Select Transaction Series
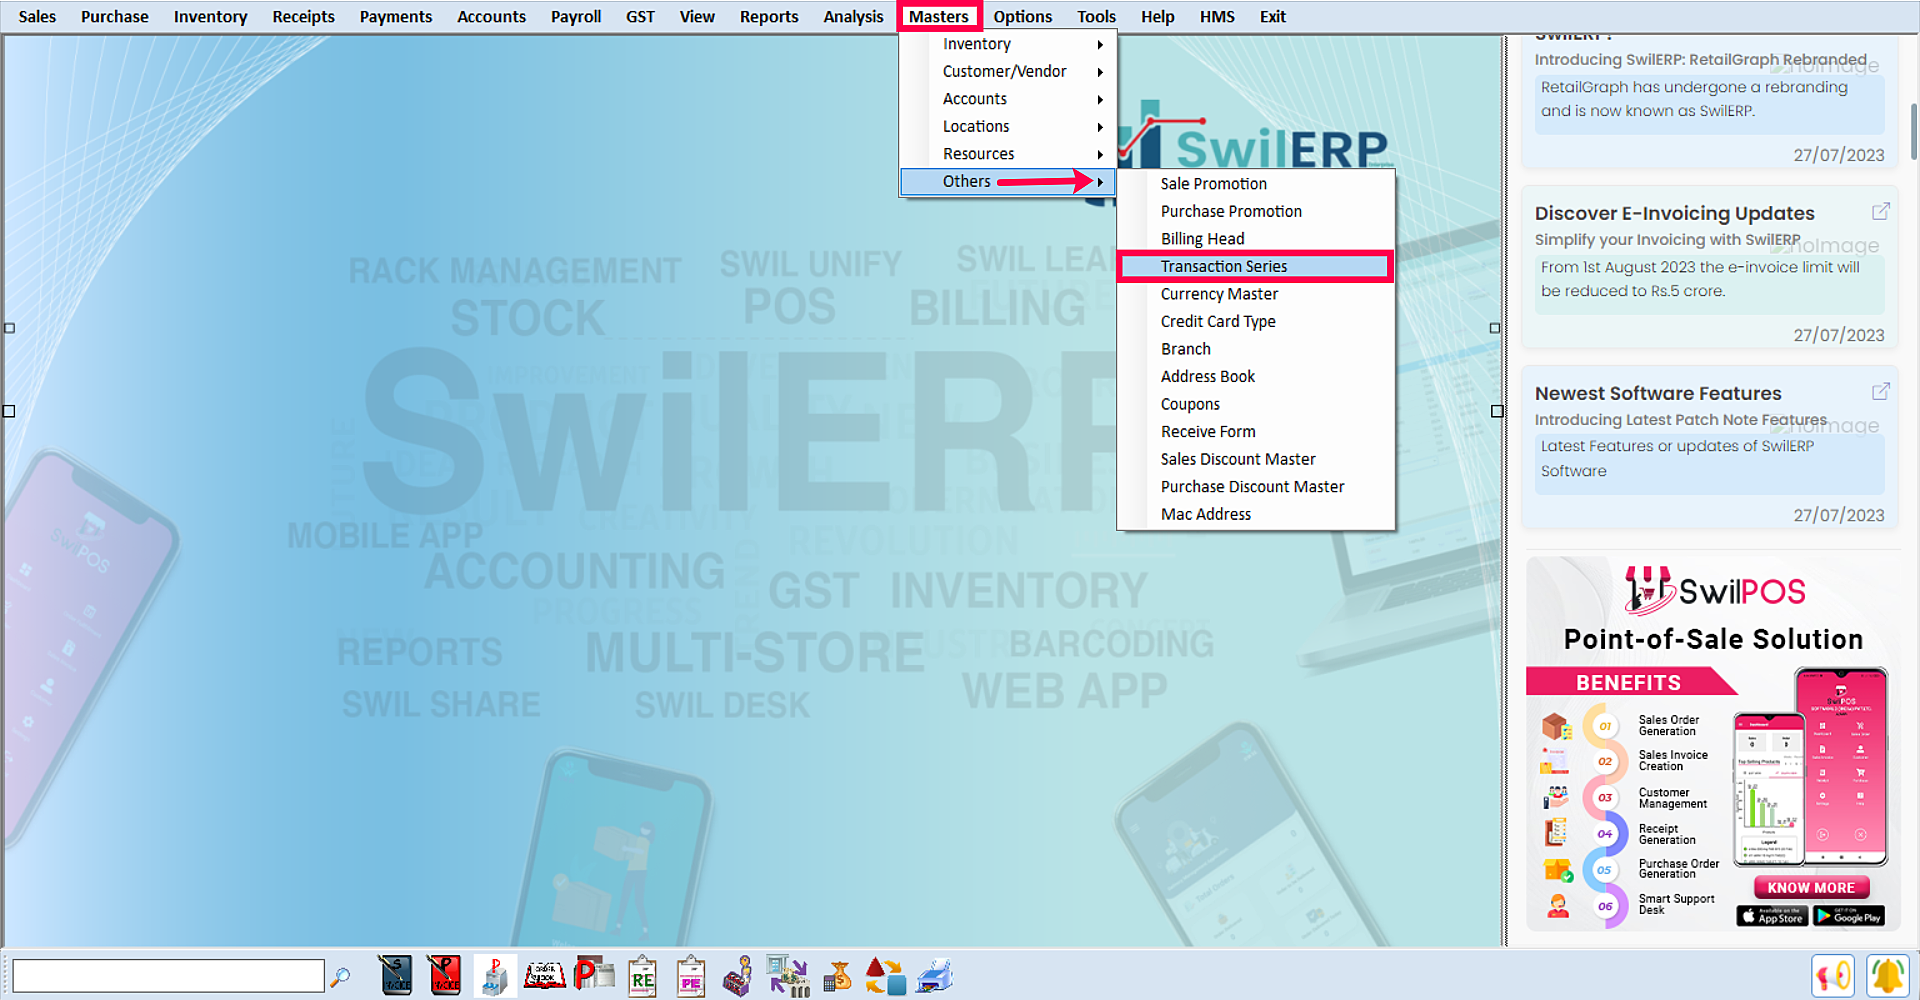Image resolution: width=1920 pixels, height=1000 pixels. (1256, 266)
